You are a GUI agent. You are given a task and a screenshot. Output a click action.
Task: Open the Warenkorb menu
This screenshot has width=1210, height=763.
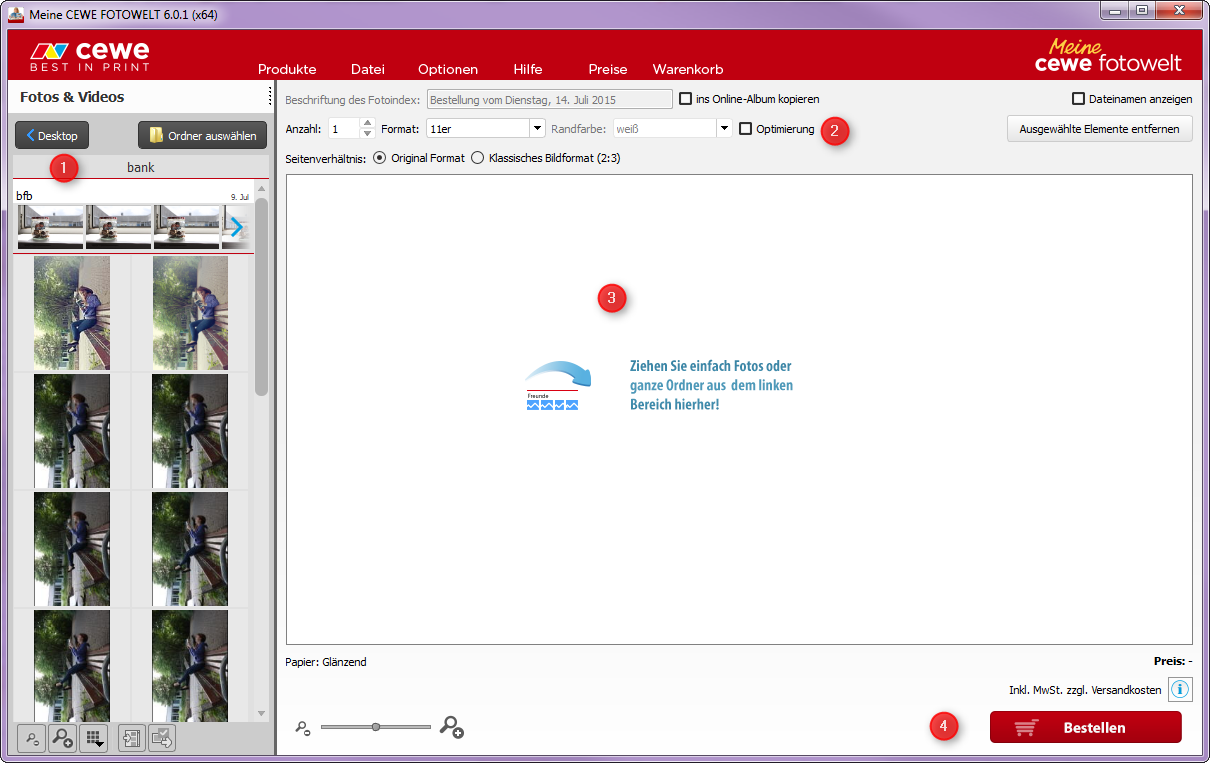(688, 69)
